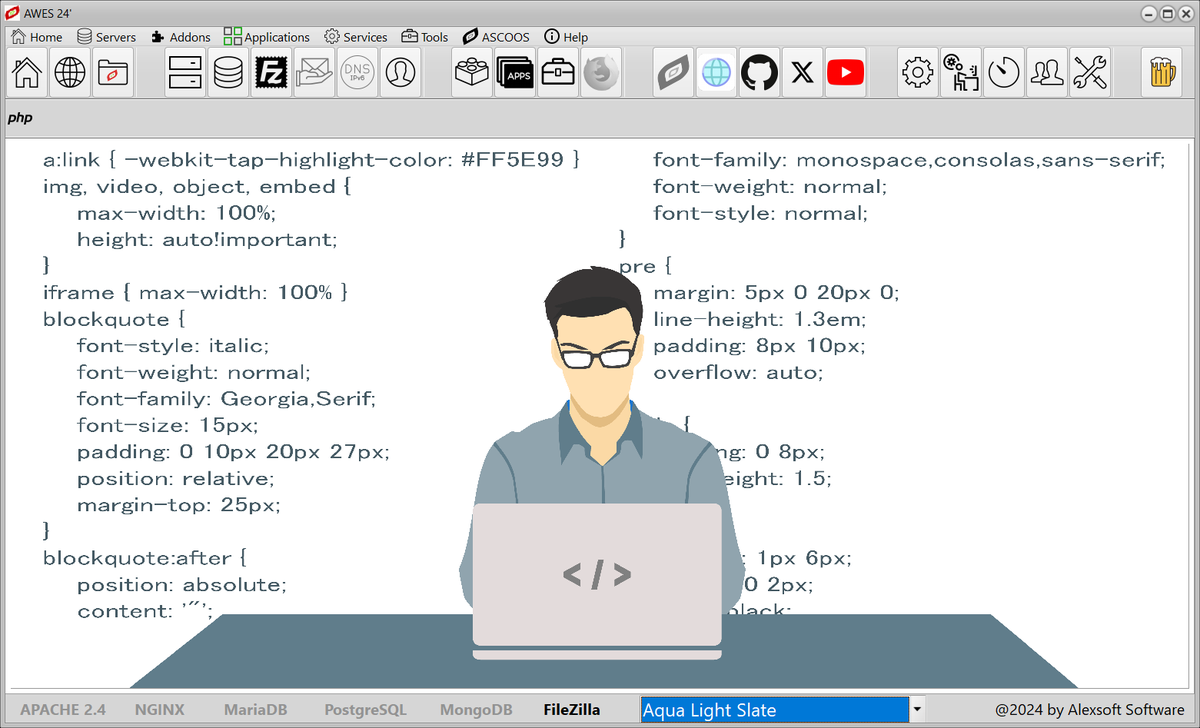Expand the theme dropdown arrow

(x=917, y=710)
